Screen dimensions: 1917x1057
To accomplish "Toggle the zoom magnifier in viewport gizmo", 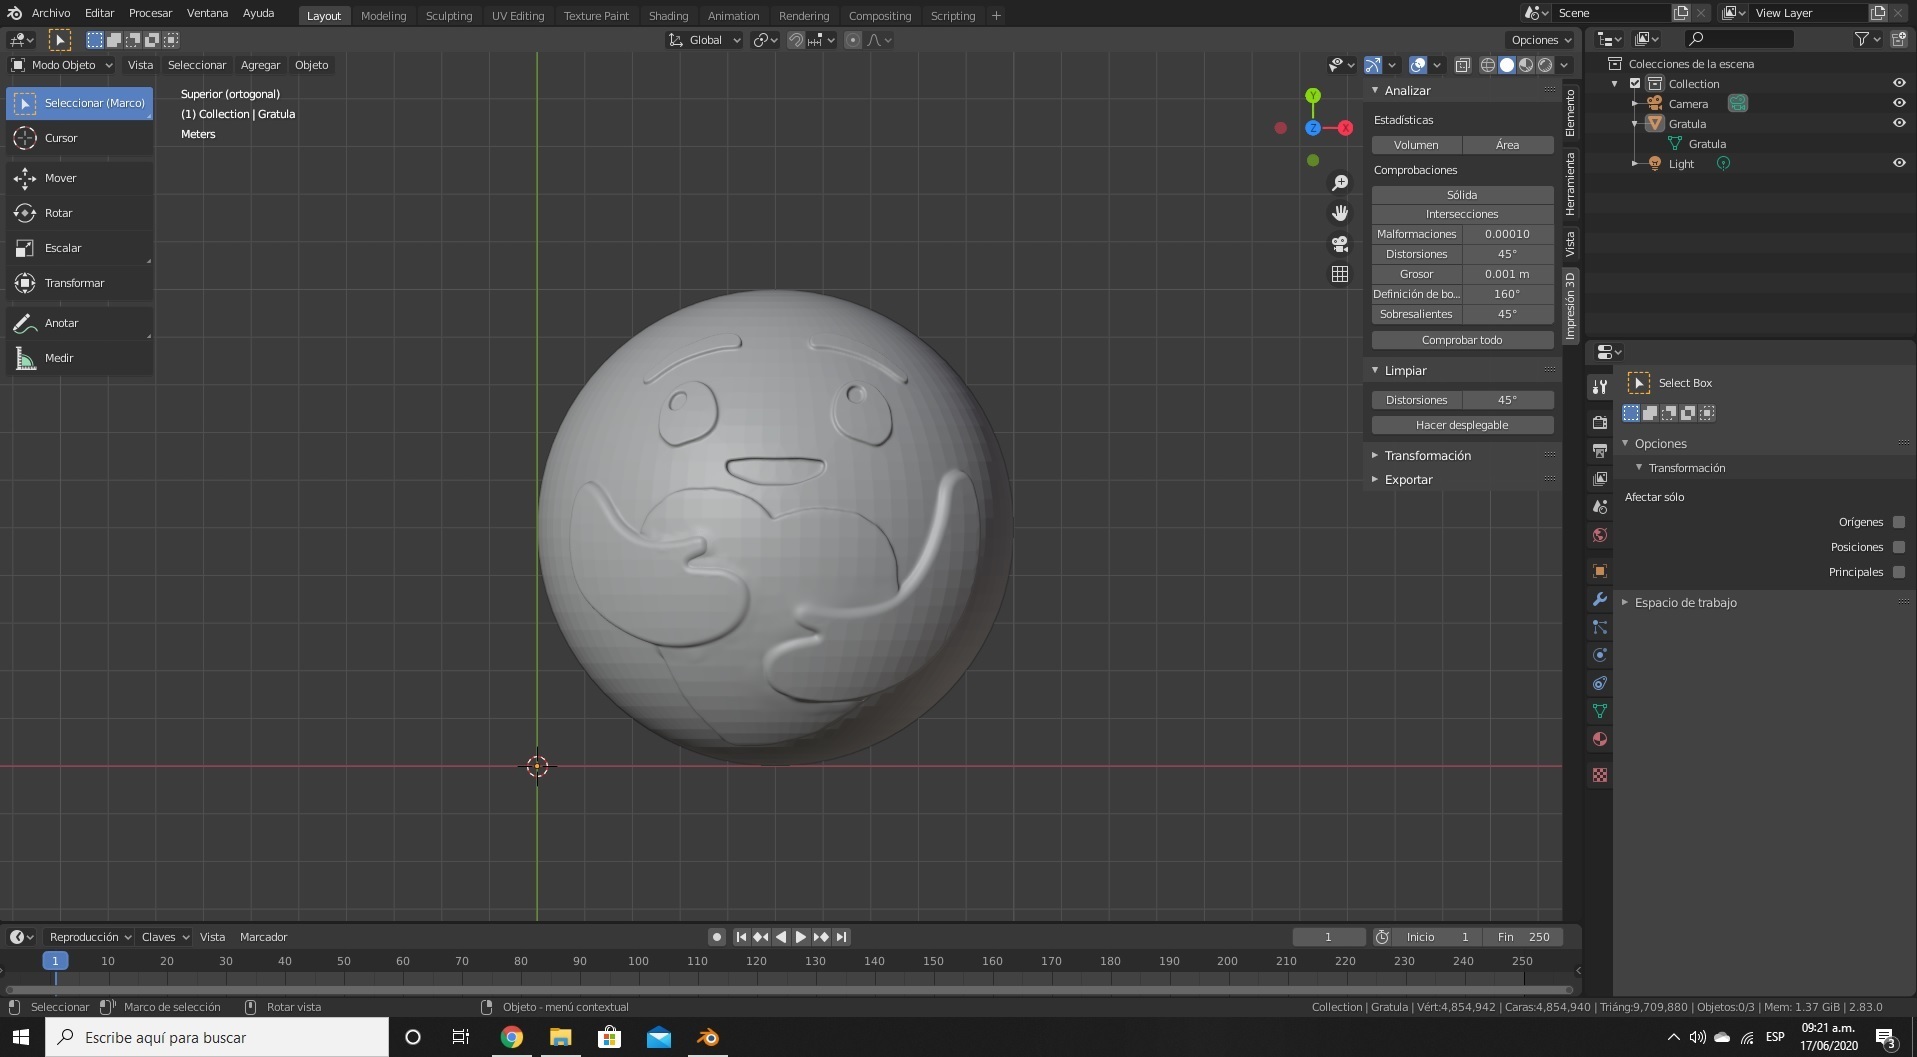I will point(1340,181).
